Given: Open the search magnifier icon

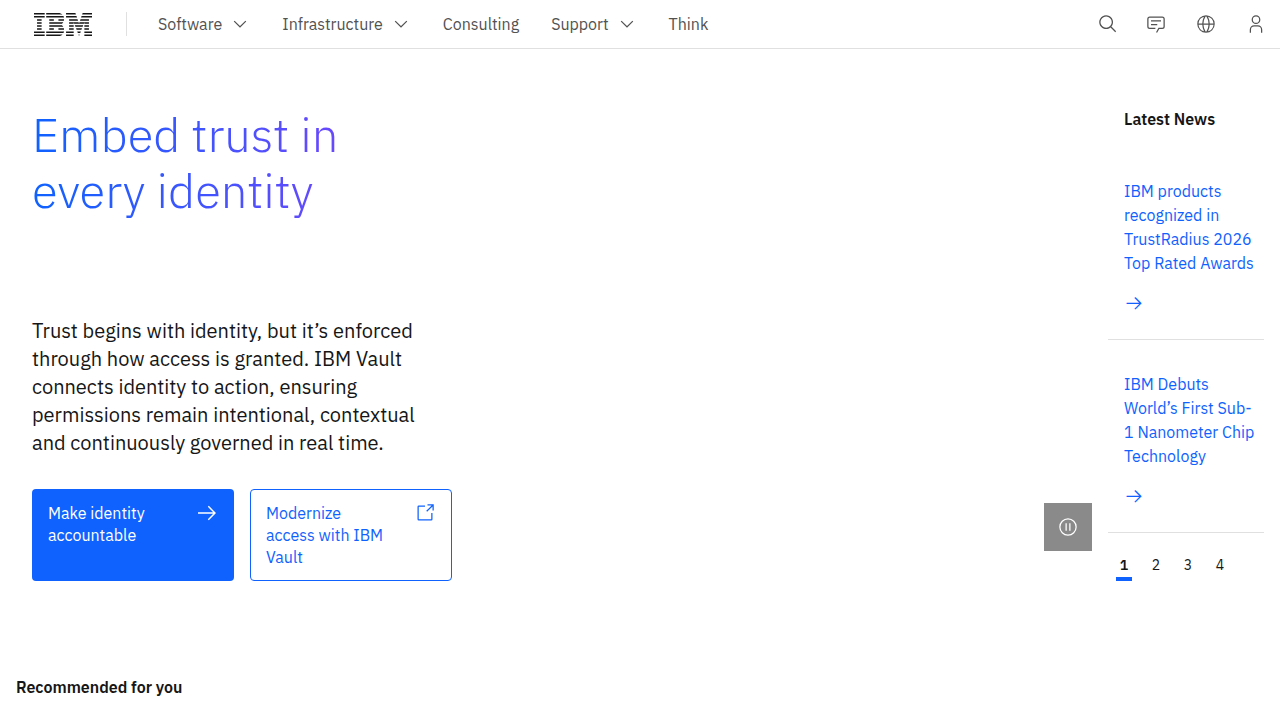Looking at the screenshot, I should point(1107,24).
